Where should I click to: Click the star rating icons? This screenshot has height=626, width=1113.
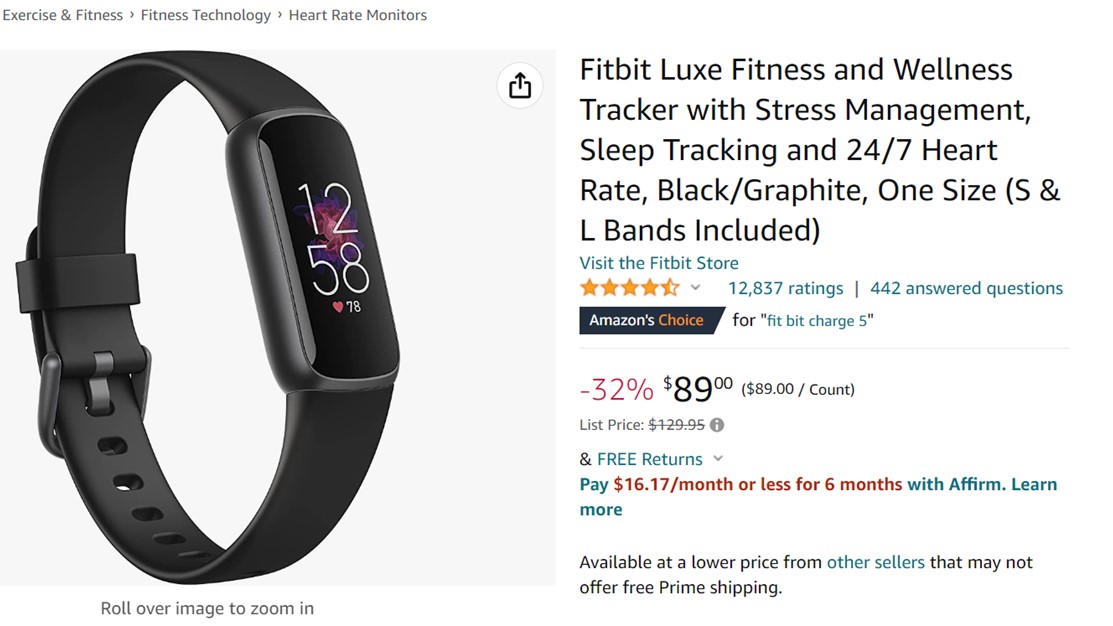point(629,288)
